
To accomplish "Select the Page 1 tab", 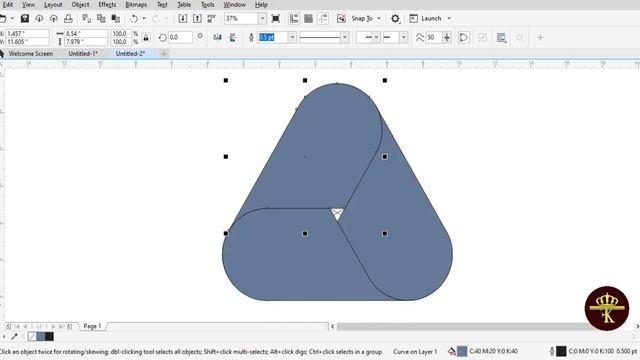I will (x=92, y=326).
